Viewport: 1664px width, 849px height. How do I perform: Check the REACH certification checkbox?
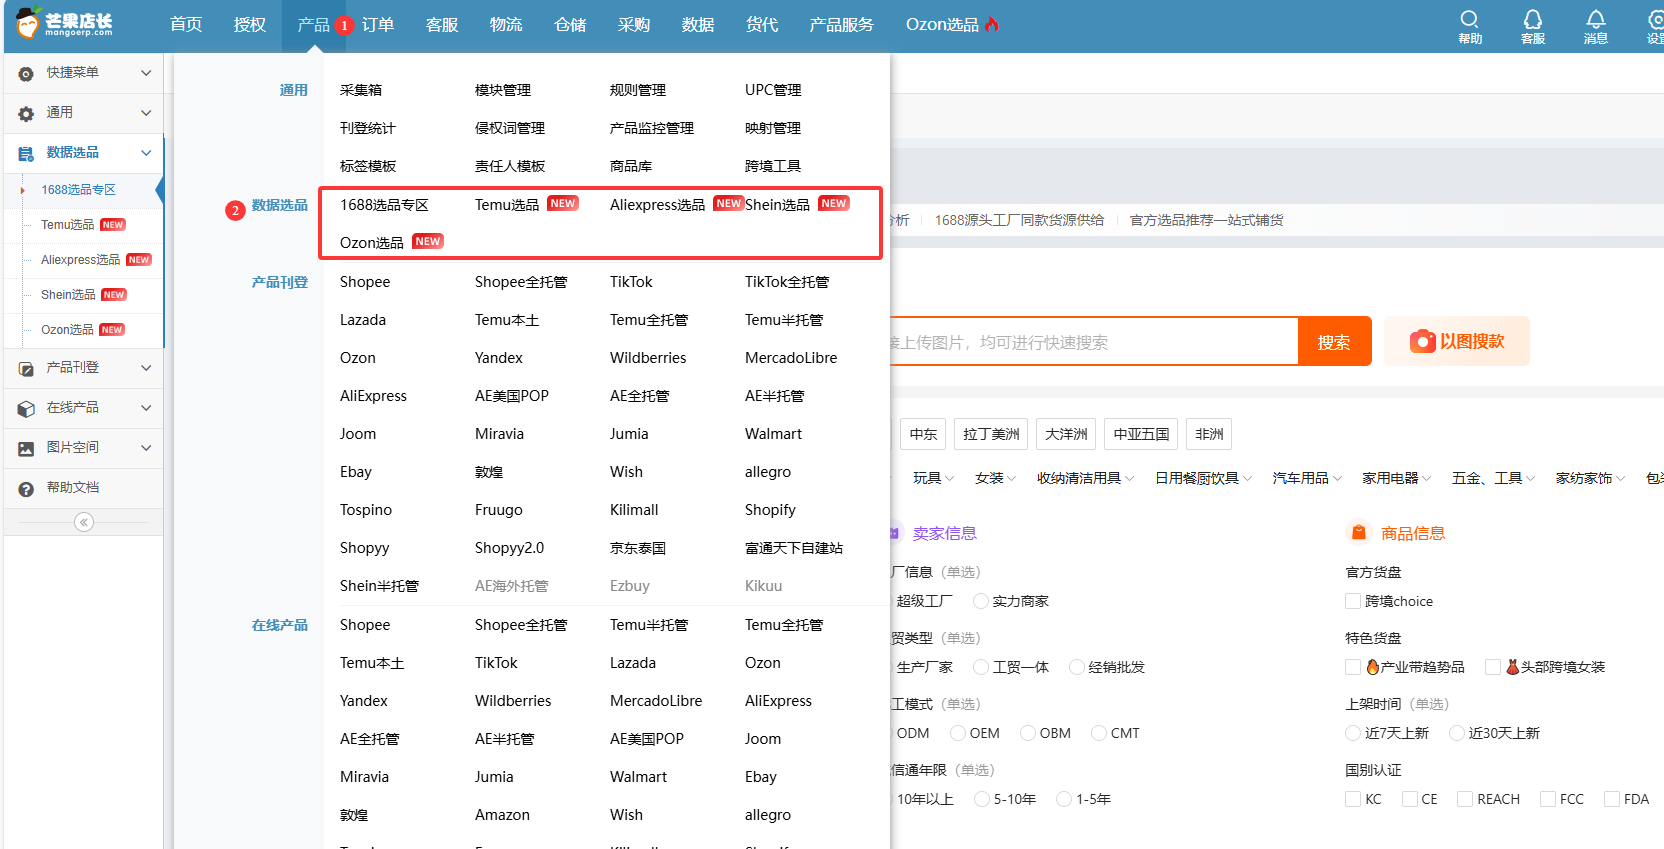1465,799
